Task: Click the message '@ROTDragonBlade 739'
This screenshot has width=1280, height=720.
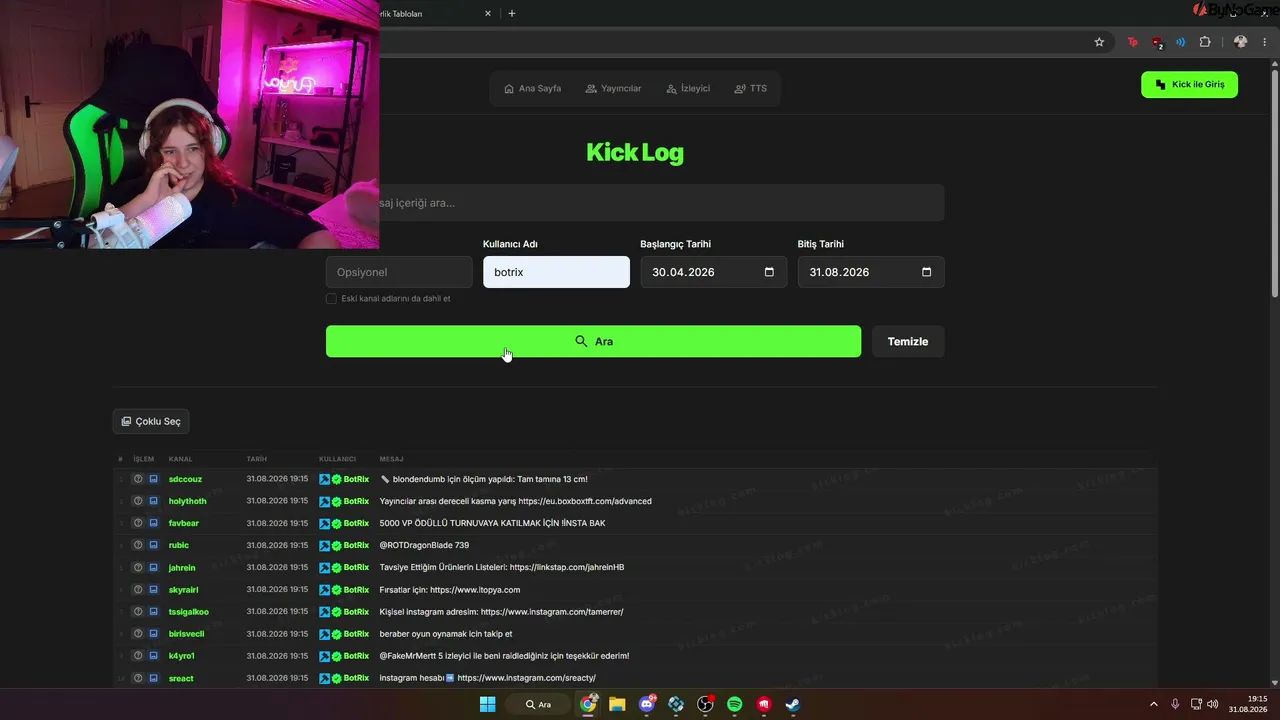Action: (x=424, y=545)
